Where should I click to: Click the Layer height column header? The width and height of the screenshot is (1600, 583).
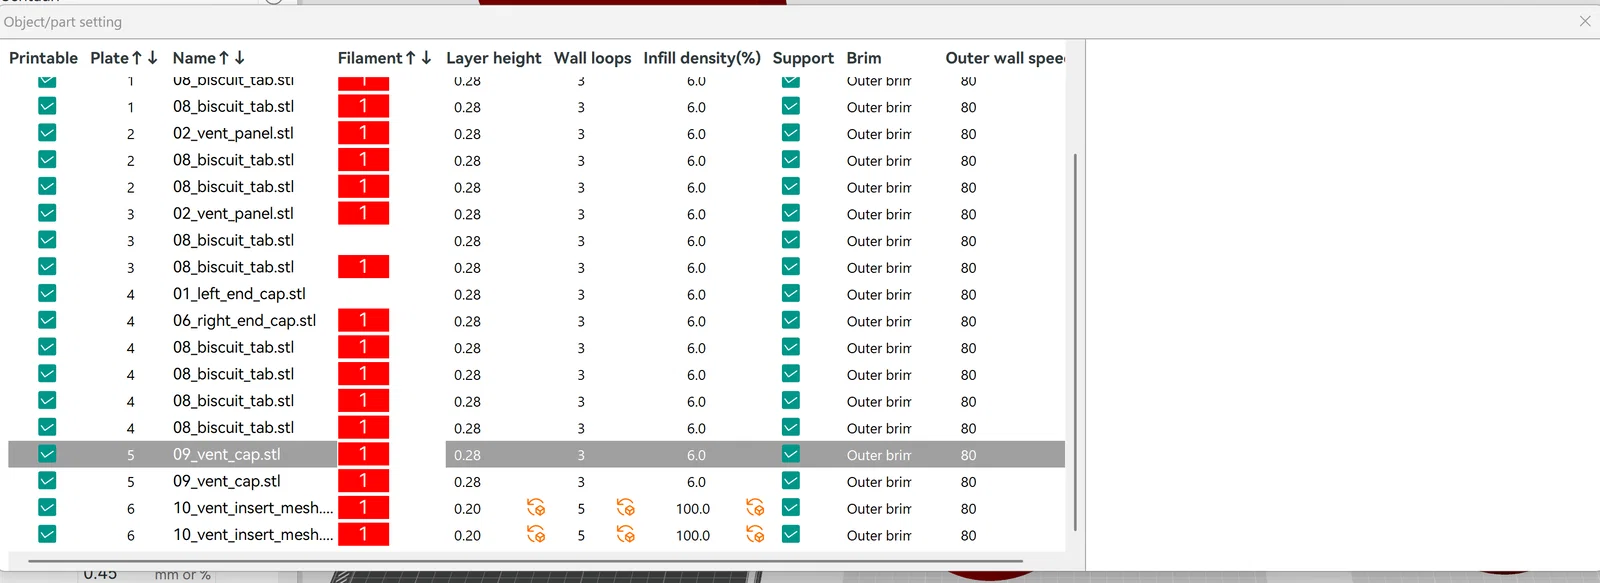[x=494, y=58]
